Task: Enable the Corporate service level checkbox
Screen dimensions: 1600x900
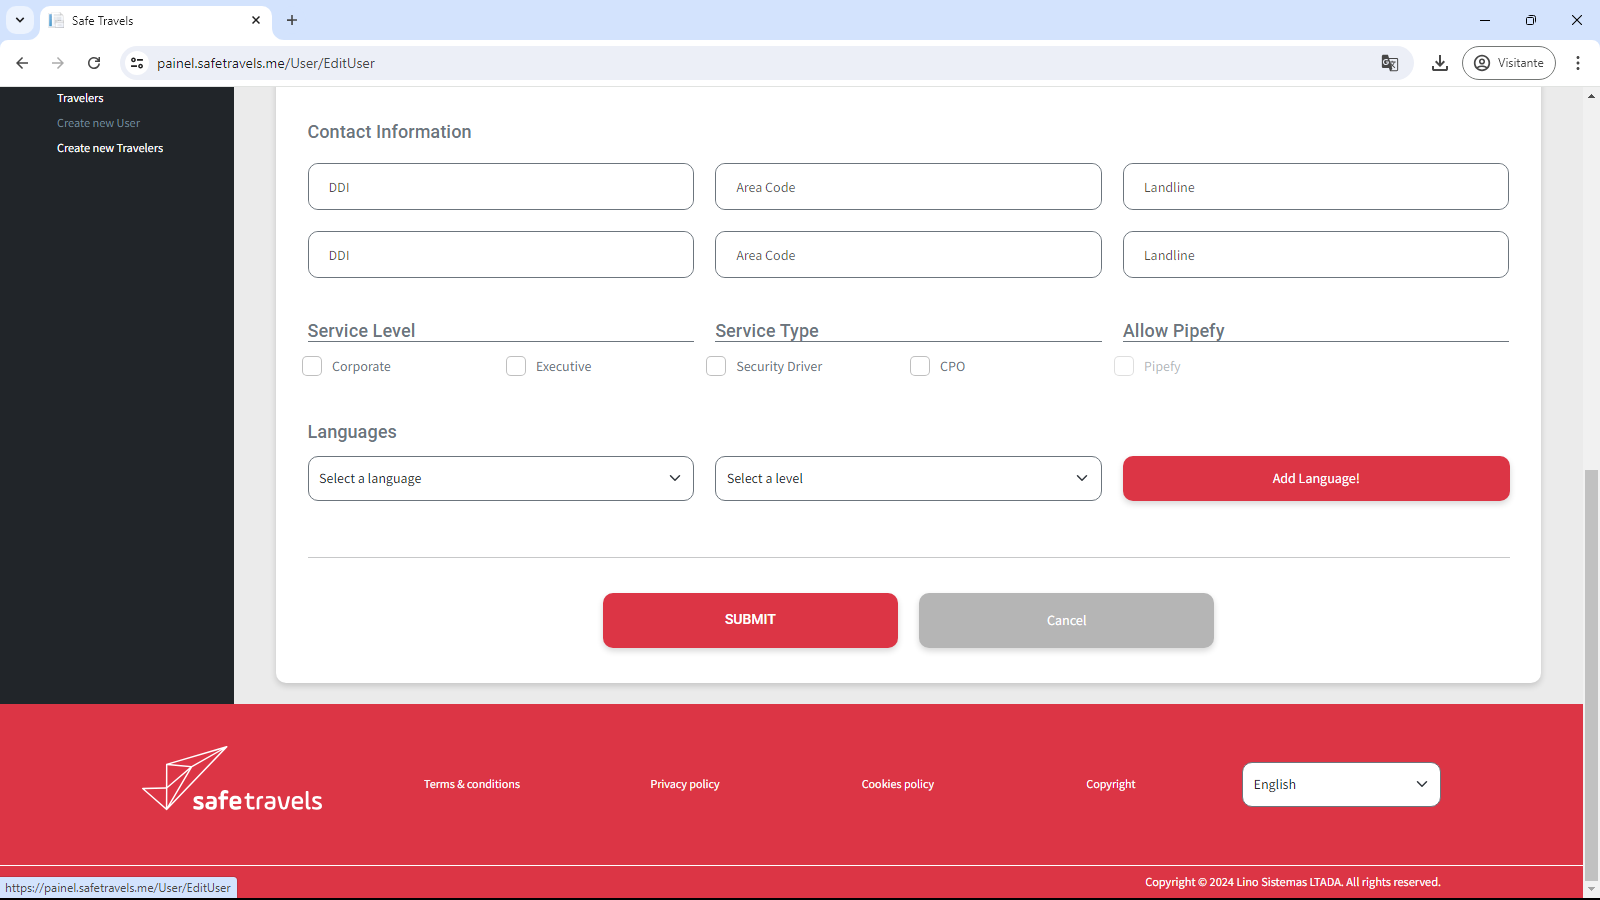Action: tap(313, 367)
